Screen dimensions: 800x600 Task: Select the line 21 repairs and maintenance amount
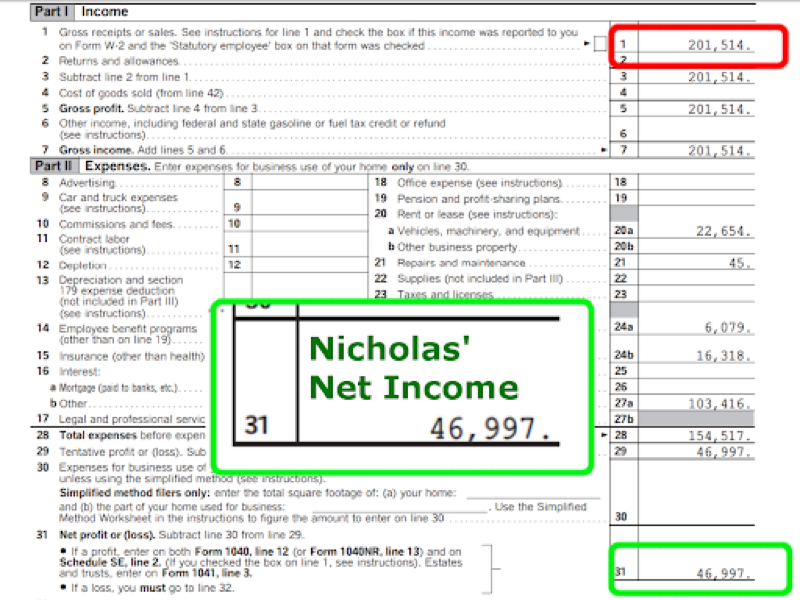click(x=708, y=263)
